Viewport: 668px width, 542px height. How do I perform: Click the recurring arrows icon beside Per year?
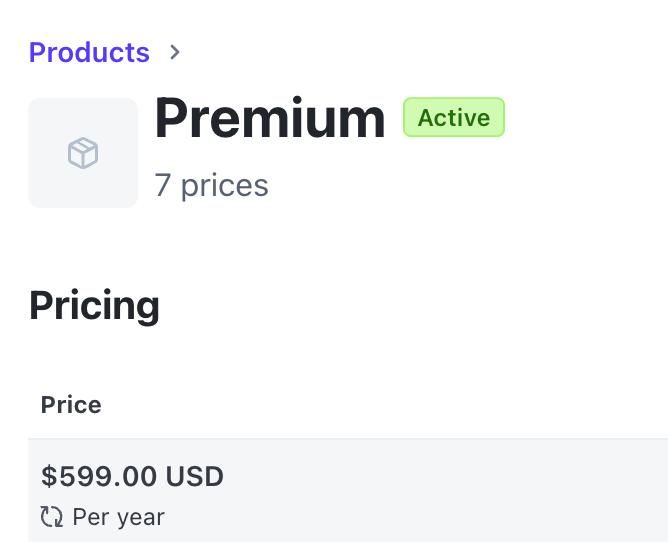click(51, 517)
